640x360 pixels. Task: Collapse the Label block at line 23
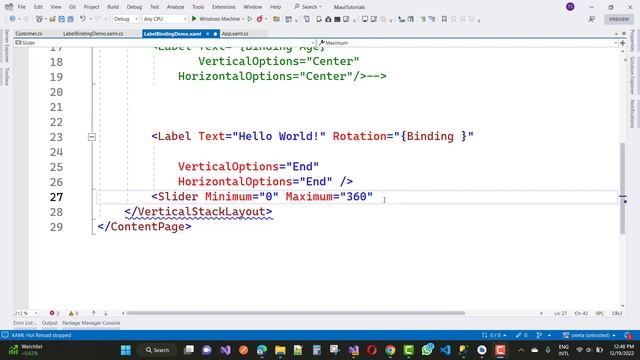point(92,137)
